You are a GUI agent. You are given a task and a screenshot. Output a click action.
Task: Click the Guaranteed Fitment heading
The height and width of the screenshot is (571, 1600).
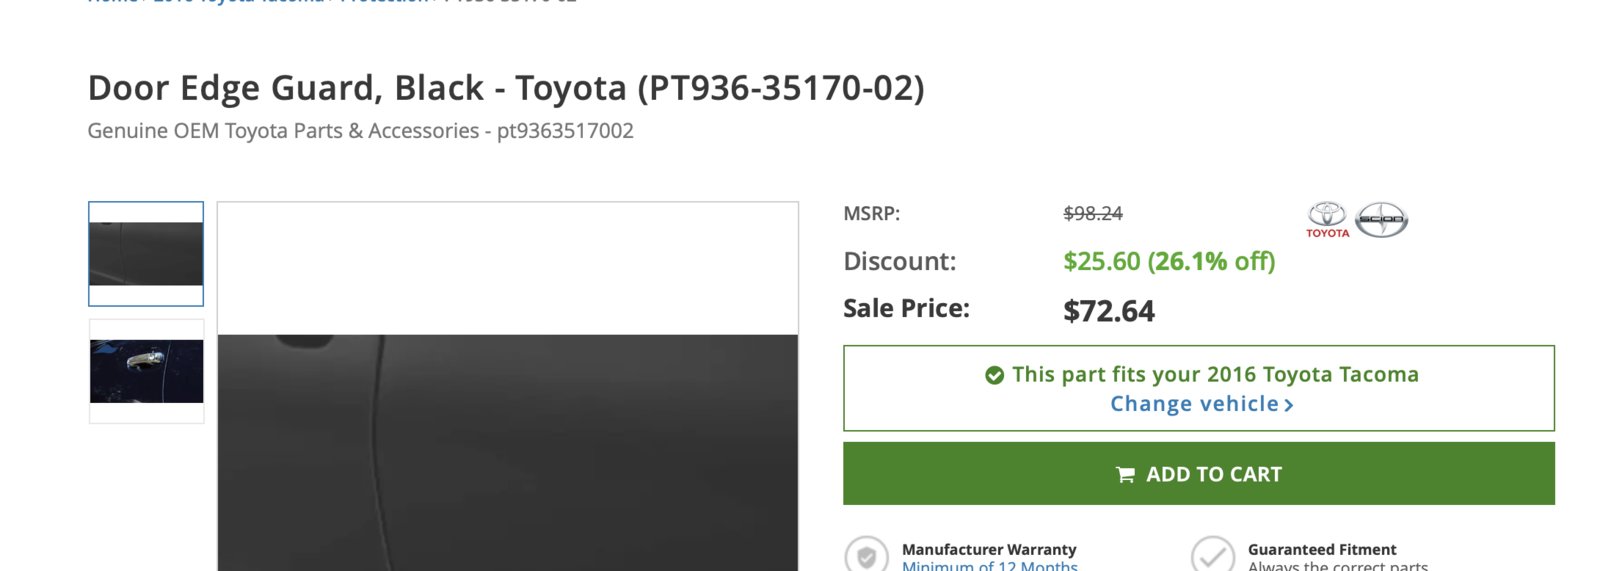[1322, 549]
